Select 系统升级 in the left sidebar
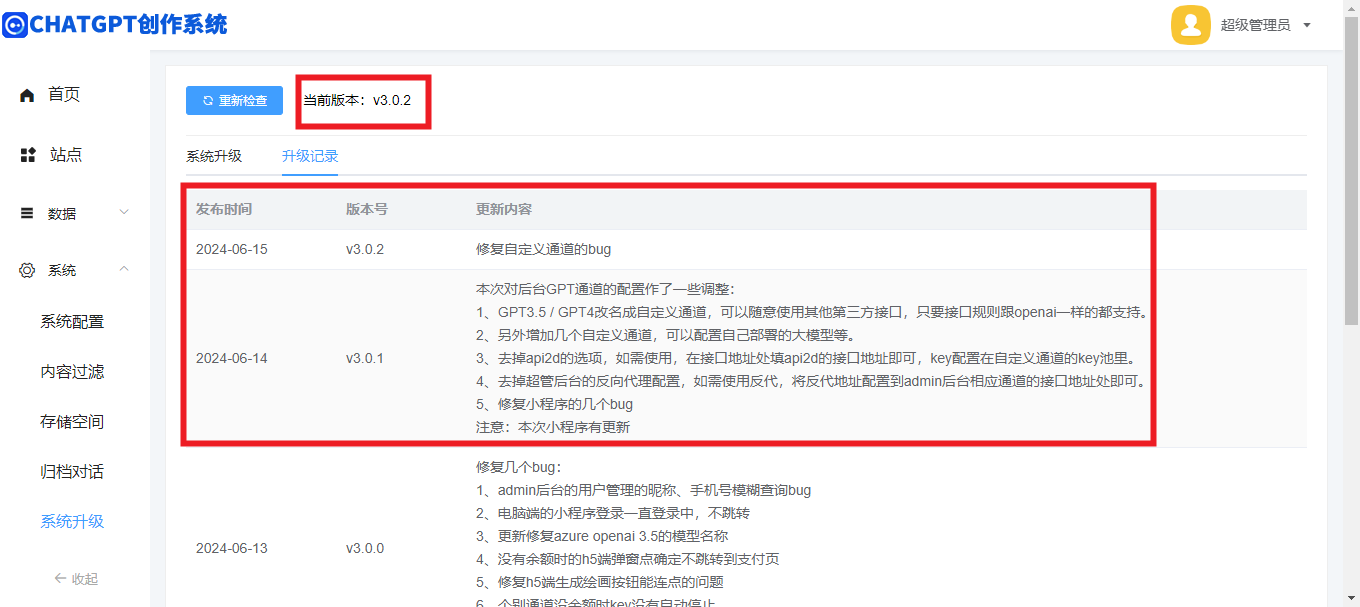 coord(72,521)
